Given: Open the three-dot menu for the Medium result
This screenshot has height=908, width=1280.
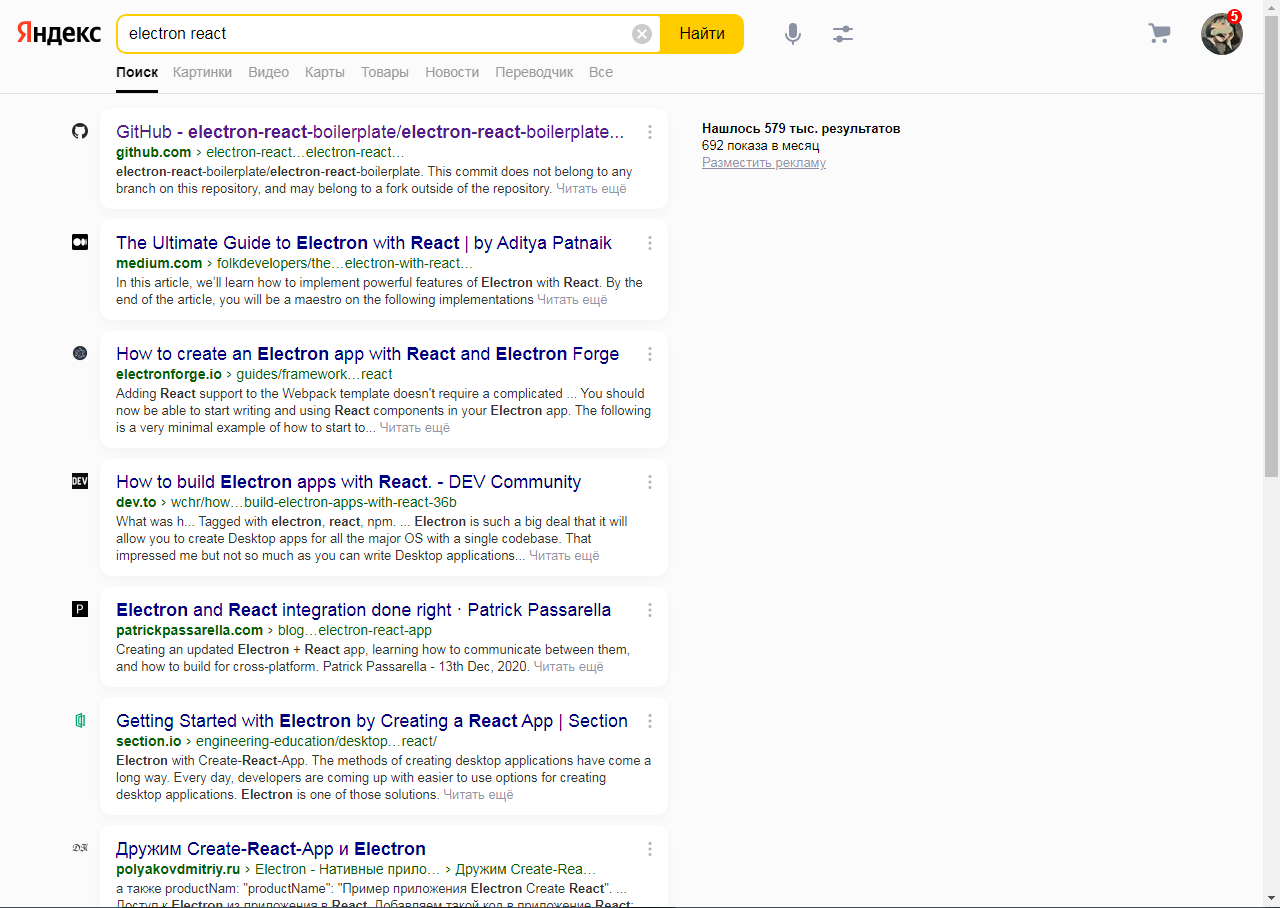Looking at the screenshot, I should [650, 243].
